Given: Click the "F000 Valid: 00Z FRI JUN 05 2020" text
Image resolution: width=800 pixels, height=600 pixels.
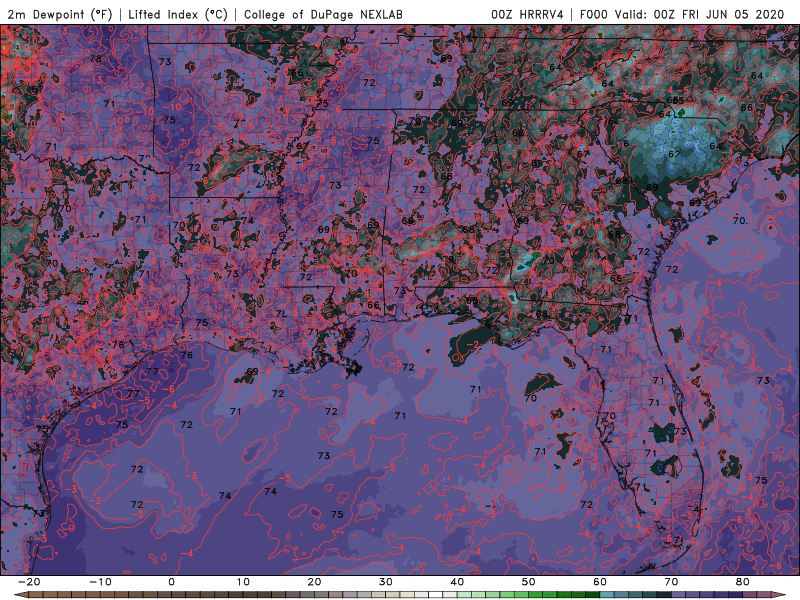Looking at the screenshot, I should [x=682, y=14].
